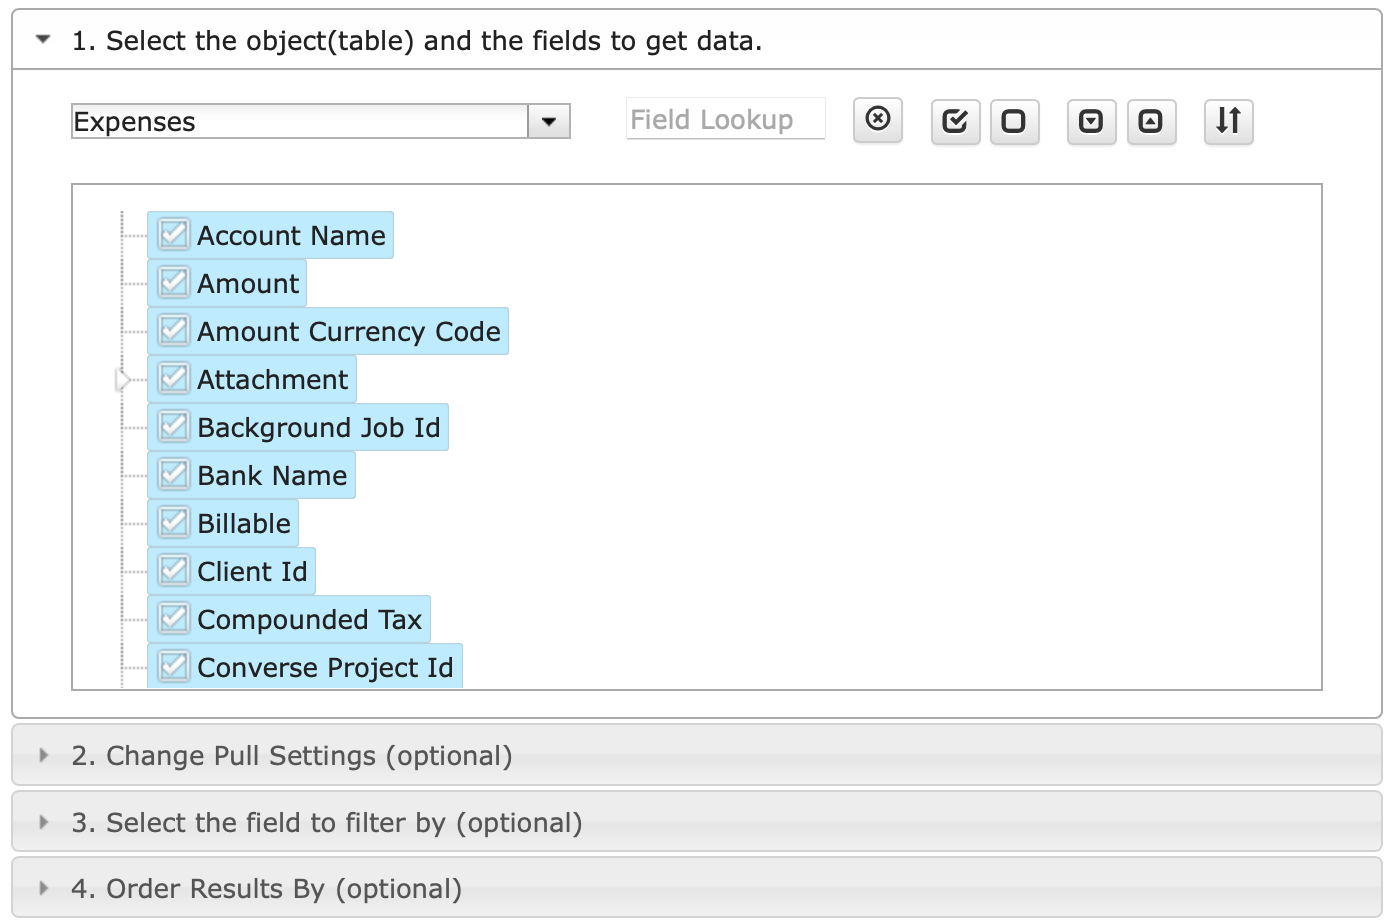Click the uncheck all fields icon
This screenshot has height=922, width=1392.
point(1014,122)
